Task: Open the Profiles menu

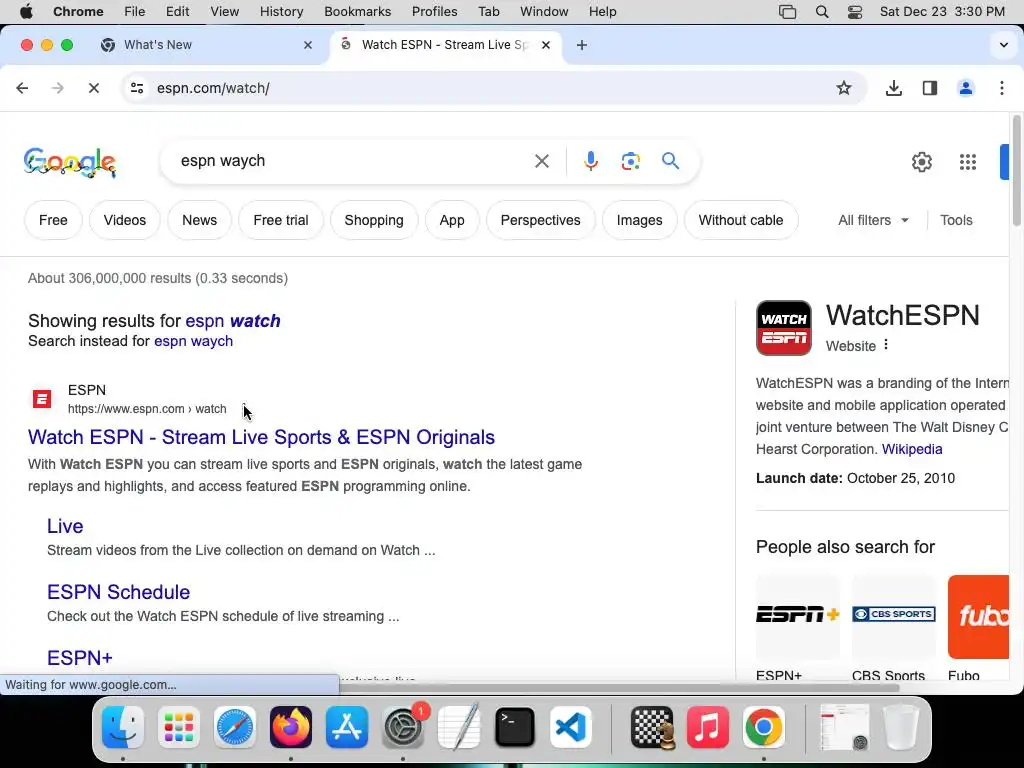Action: 434,12
